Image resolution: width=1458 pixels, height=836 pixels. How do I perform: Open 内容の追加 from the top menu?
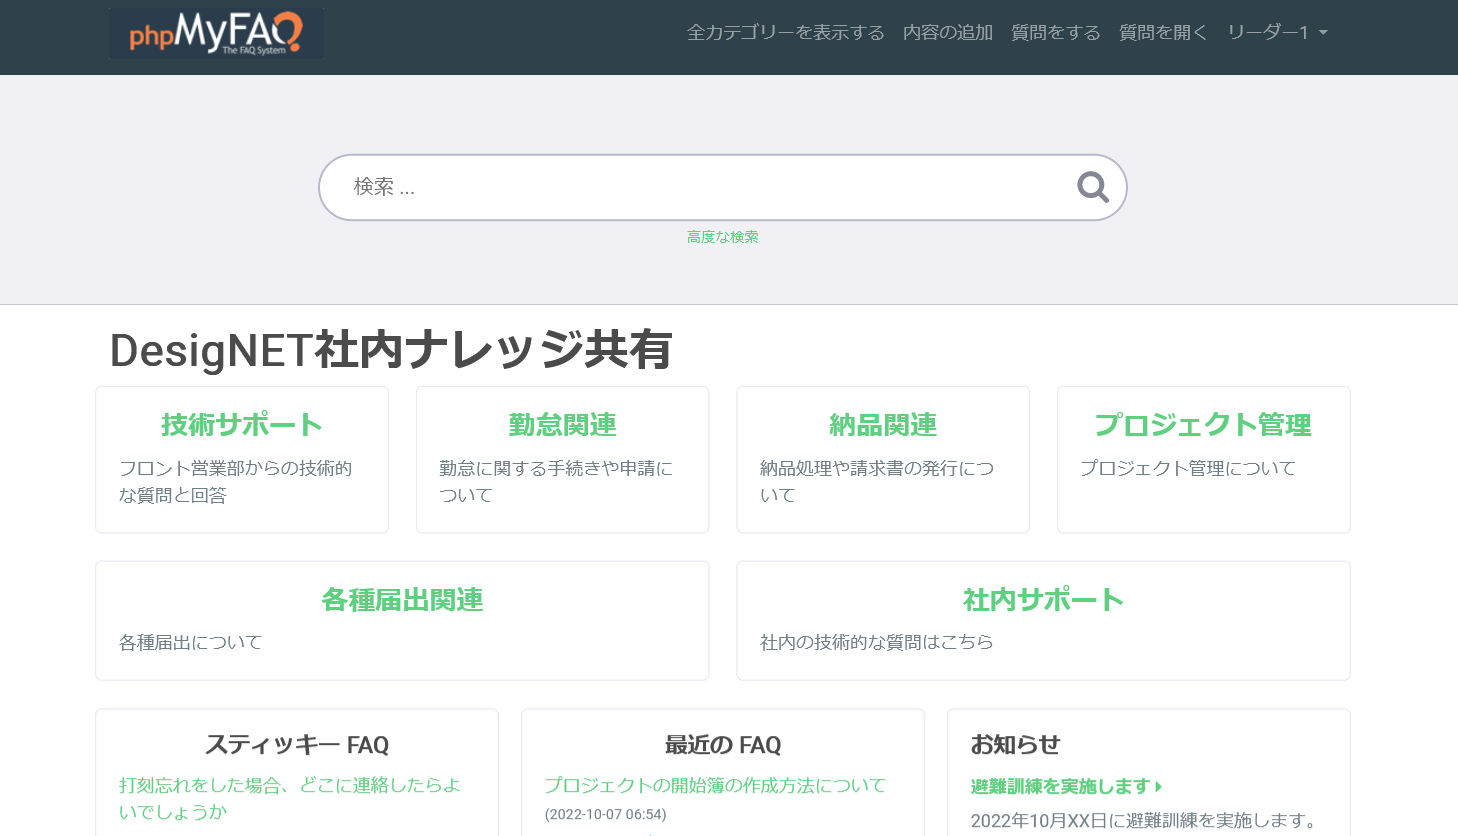coord(947,32)
